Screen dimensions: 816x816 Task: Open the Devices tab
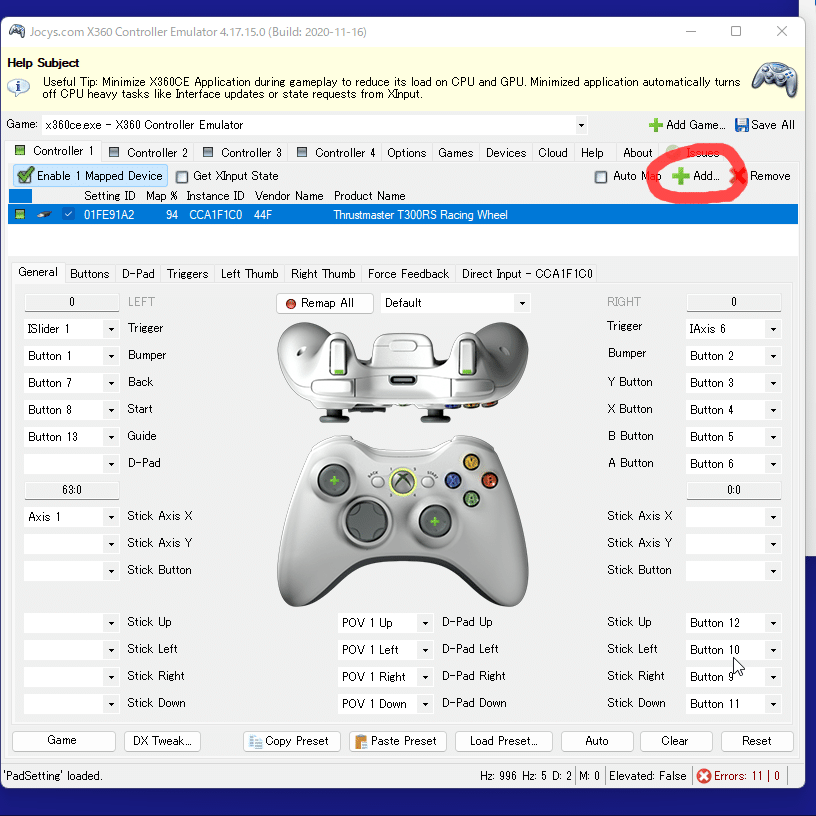(x=506, y=153)
